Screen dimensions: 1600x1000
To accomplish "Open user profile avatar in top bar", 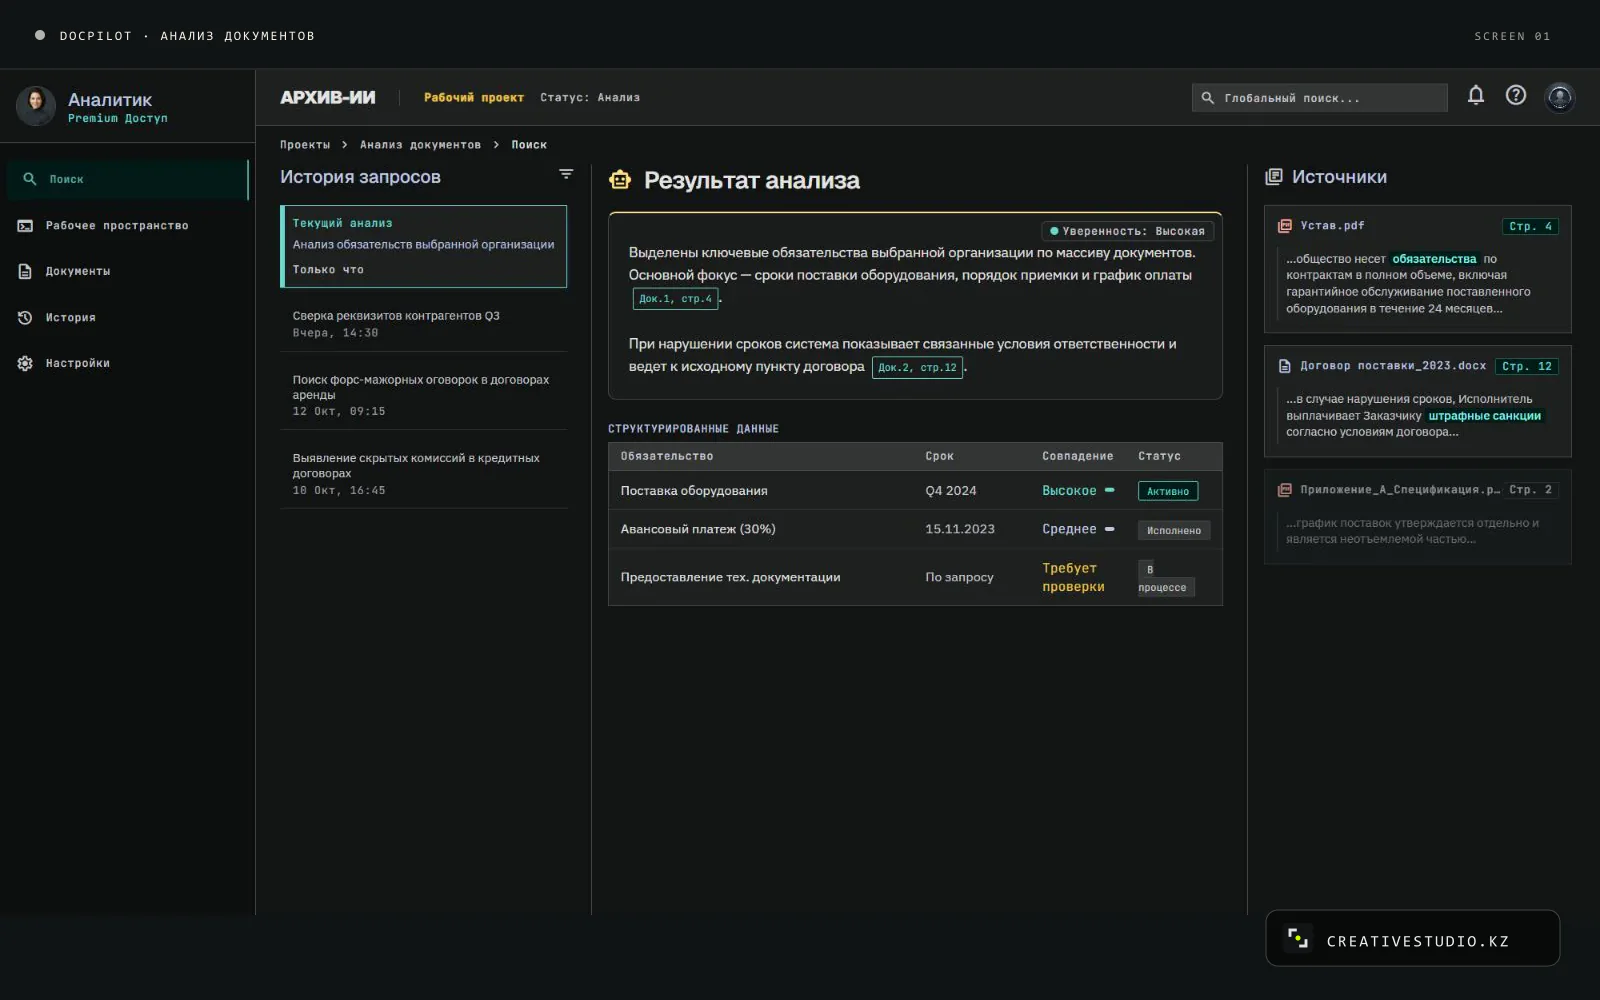I will [x=1560, y=97].
